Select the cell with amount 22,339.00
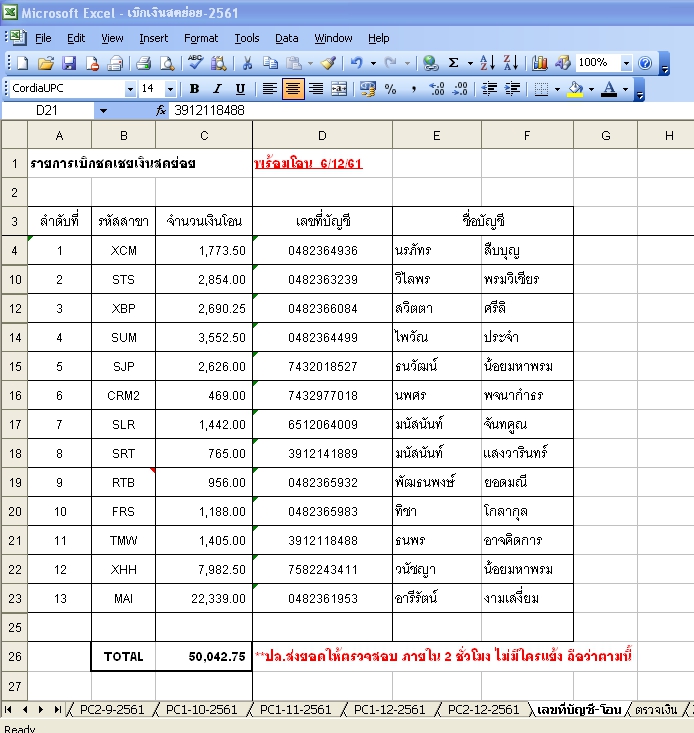The height and width of the screenshot is (733, 694). tap(204, 599)
